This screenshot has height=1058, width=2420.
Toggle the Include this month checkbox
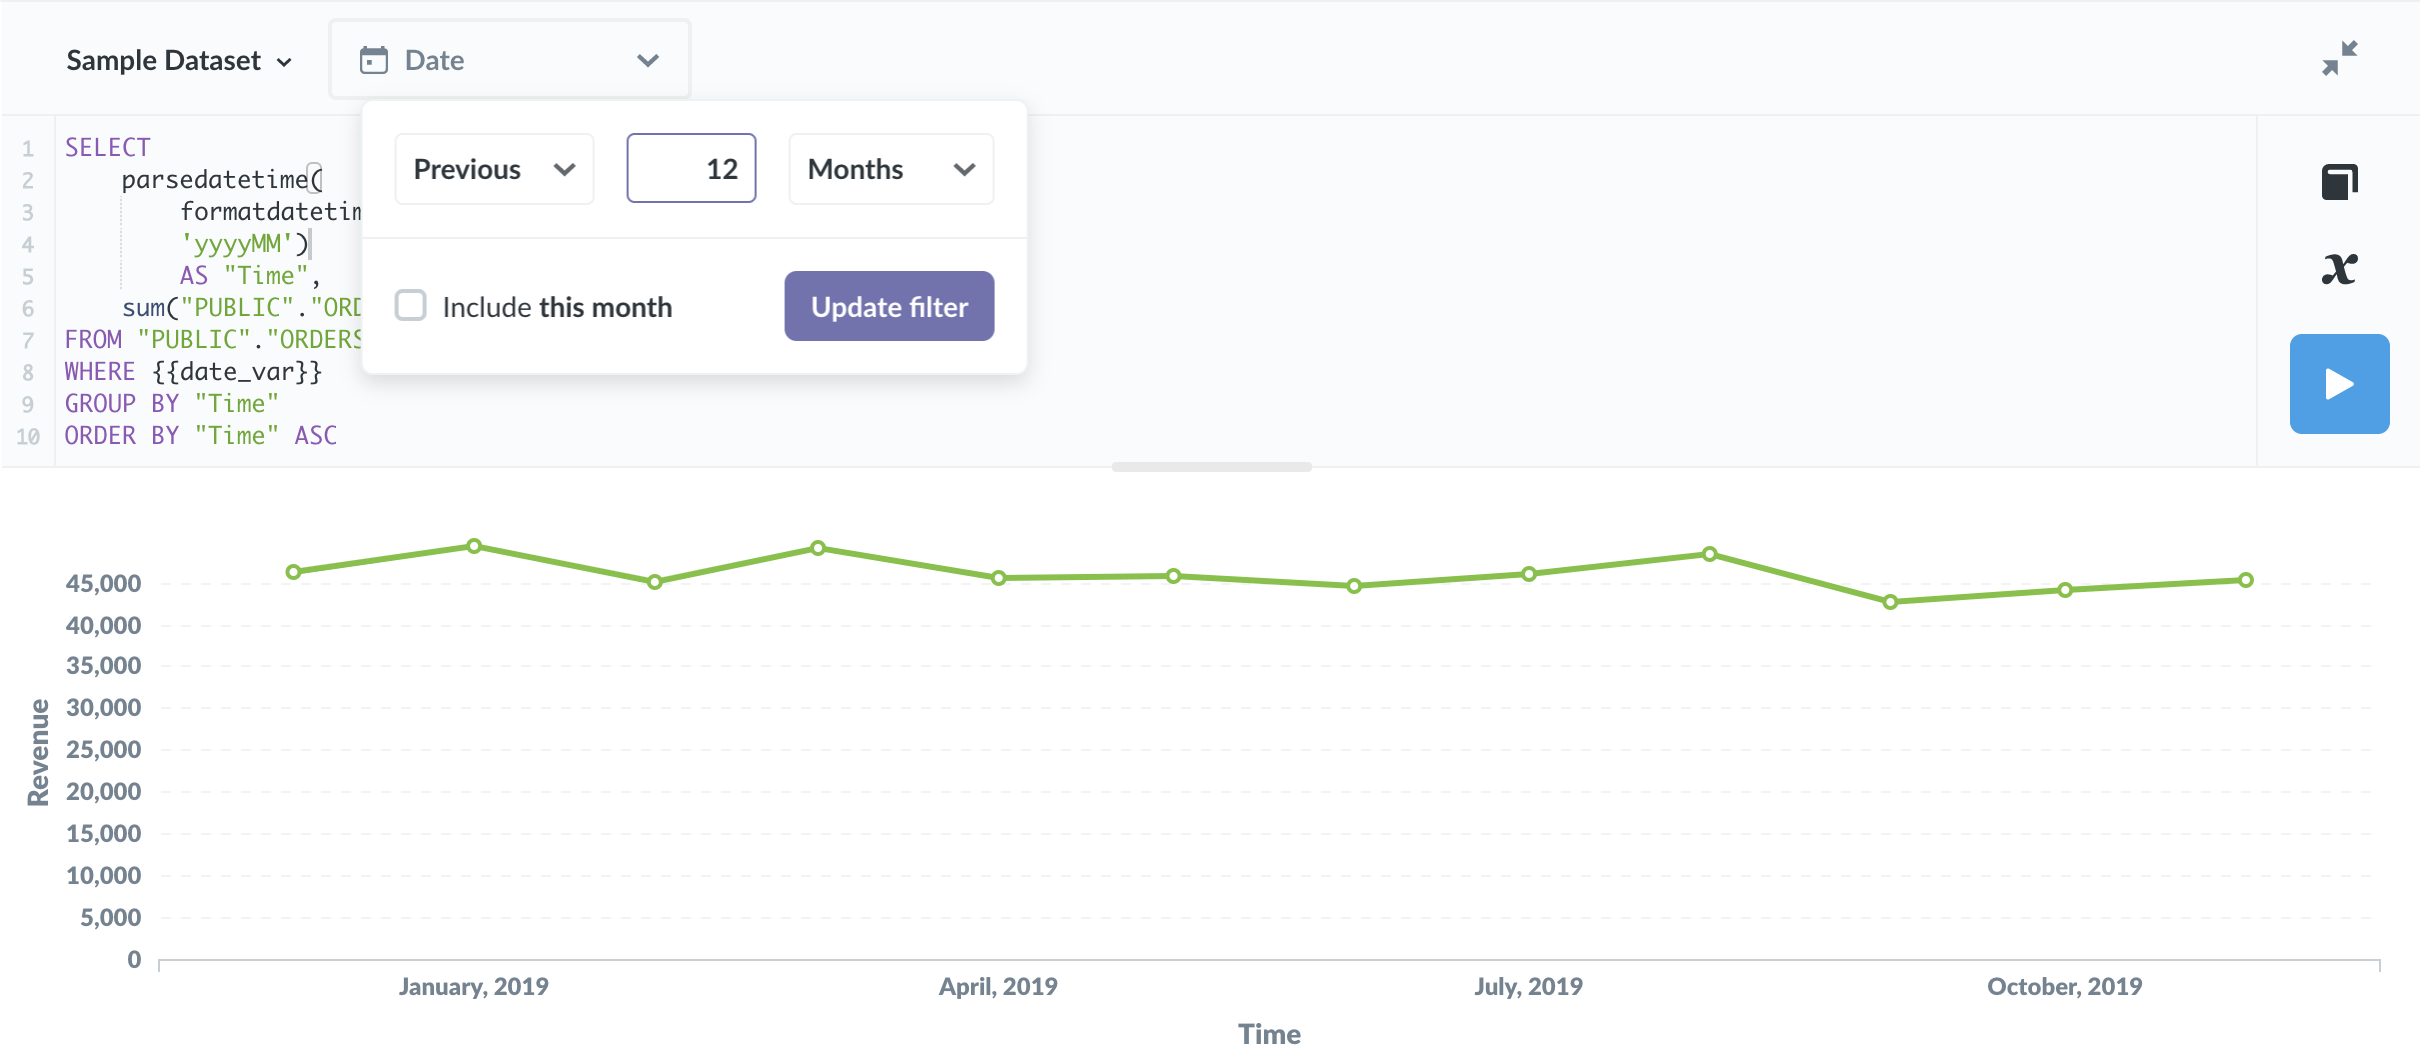point(411,306)
